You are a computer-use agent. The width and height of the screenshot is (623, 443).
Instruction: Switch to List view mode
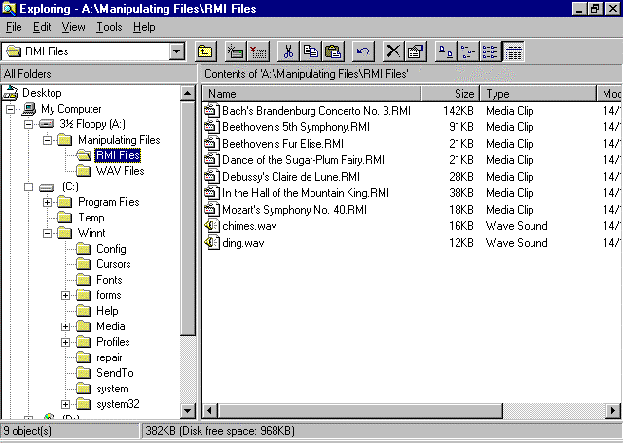coord(490,51)
